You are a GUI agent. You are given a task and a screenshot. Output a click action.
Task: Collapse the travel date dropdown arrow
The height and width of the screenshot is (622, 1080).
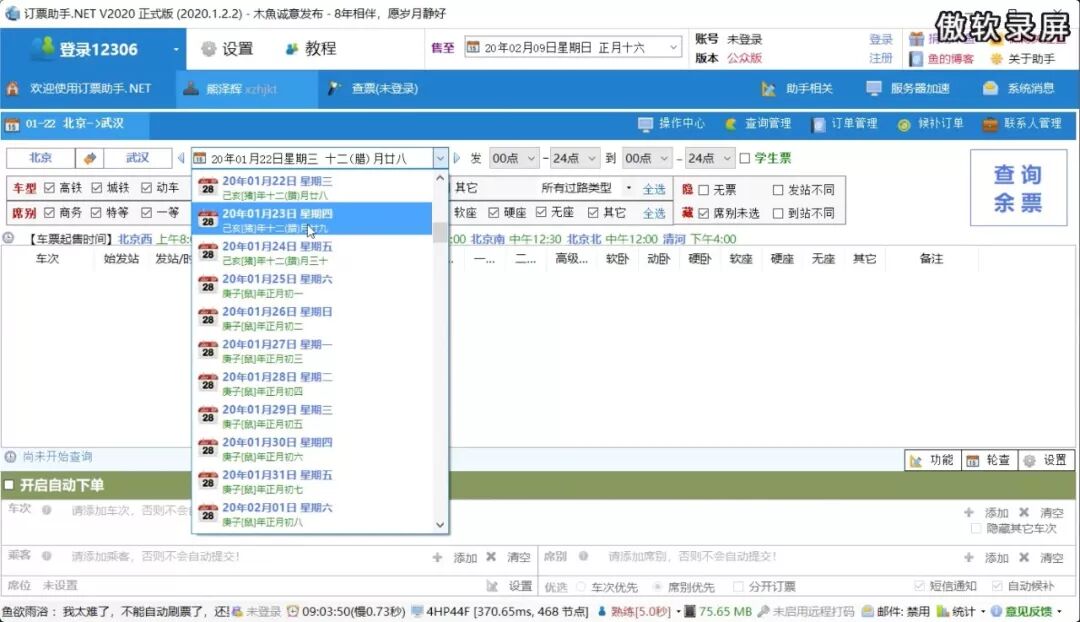point(439,158)
